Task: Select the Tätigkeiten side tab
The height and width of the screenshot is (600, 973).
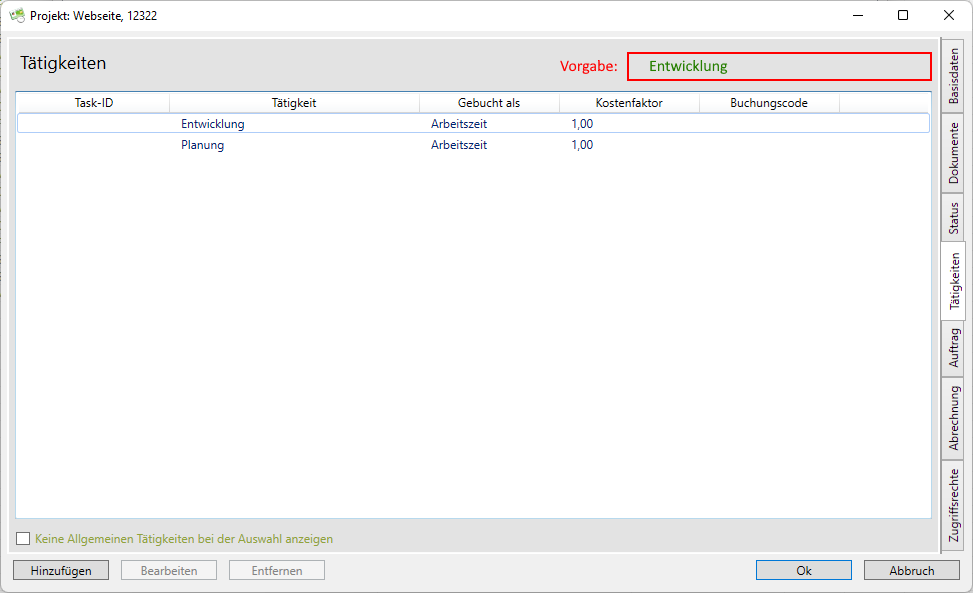Action: point(953,283)
